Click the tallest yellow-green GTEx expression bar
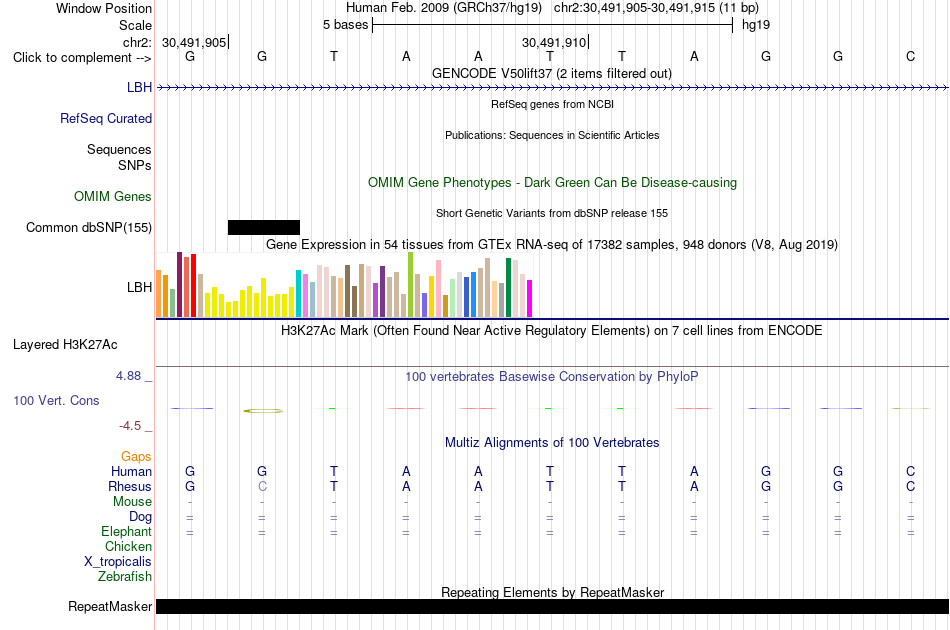Viewport: 950px width, 630px height. (410, 284)
